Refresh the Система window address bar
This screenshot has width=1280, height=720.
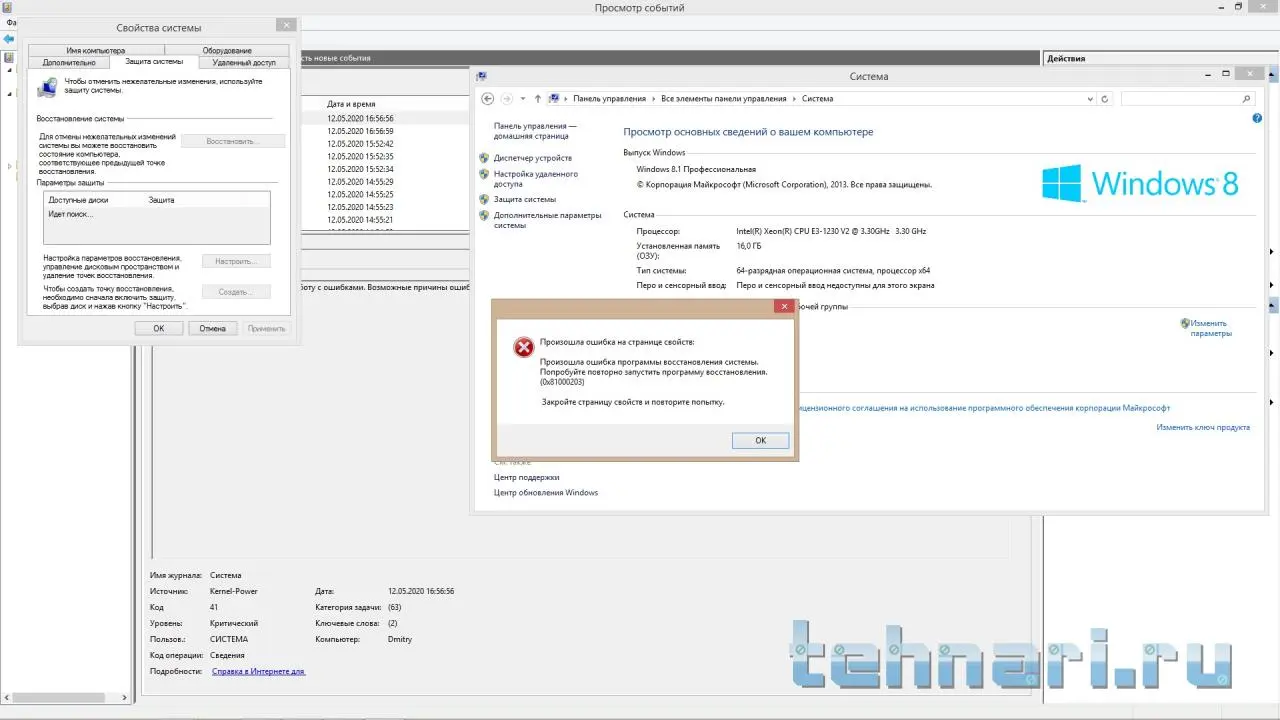tap(1104, 99)
